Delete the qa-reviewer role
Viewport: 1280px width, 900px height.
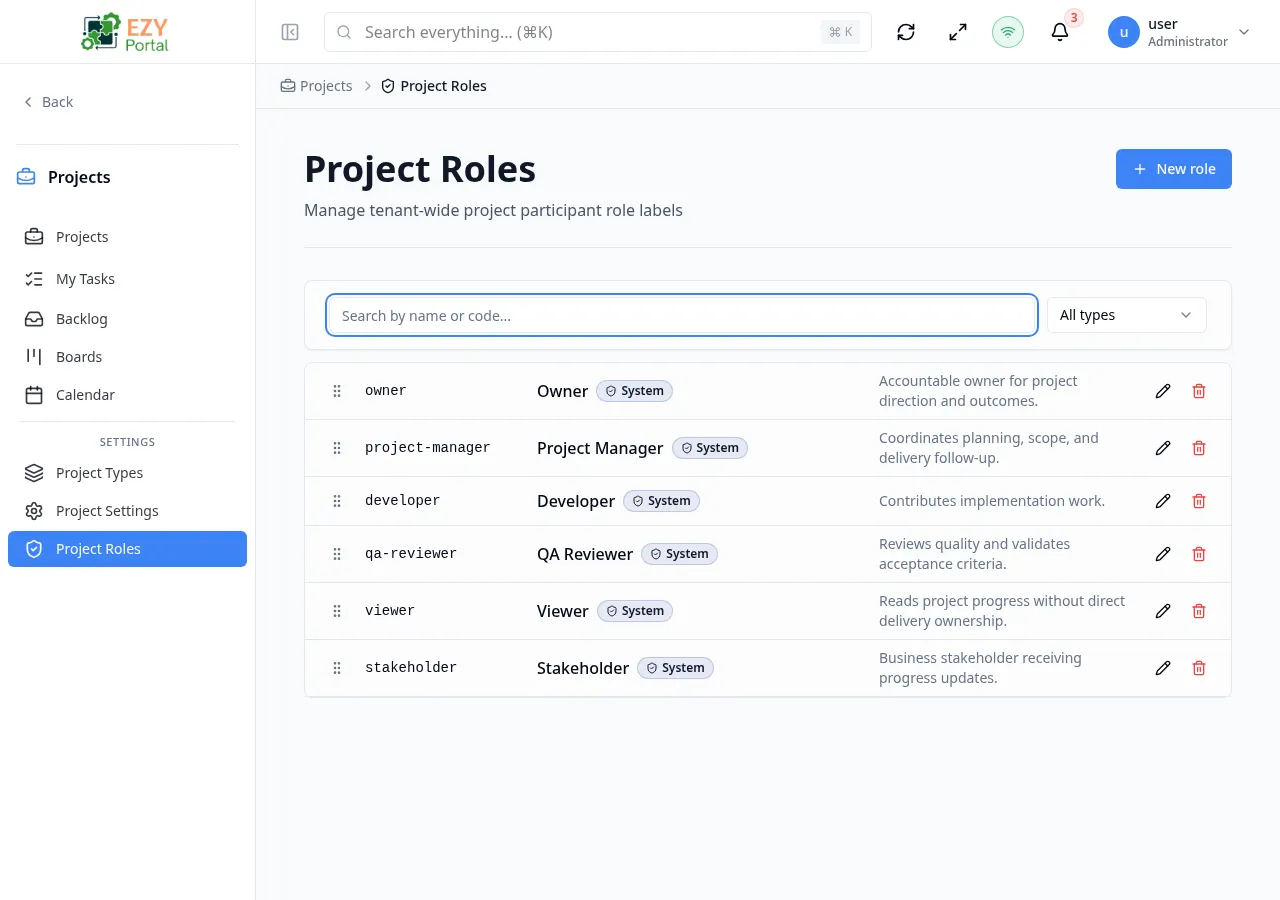tap(1199, 554)
